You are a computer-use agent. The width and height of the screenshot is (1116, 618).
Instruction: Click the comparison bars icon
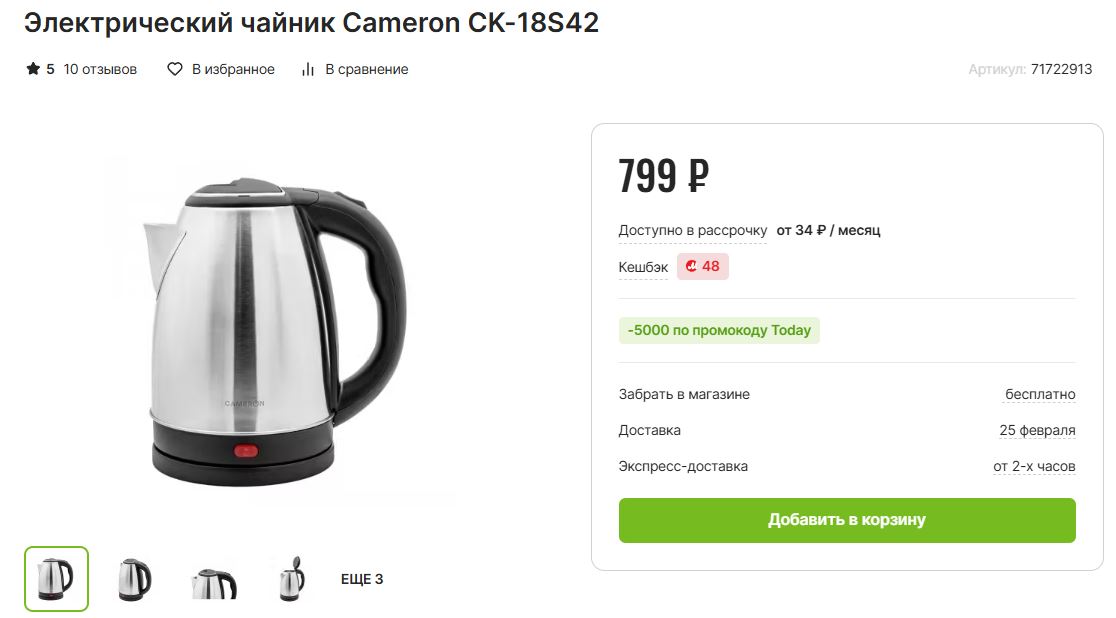(x=307, y=69)
